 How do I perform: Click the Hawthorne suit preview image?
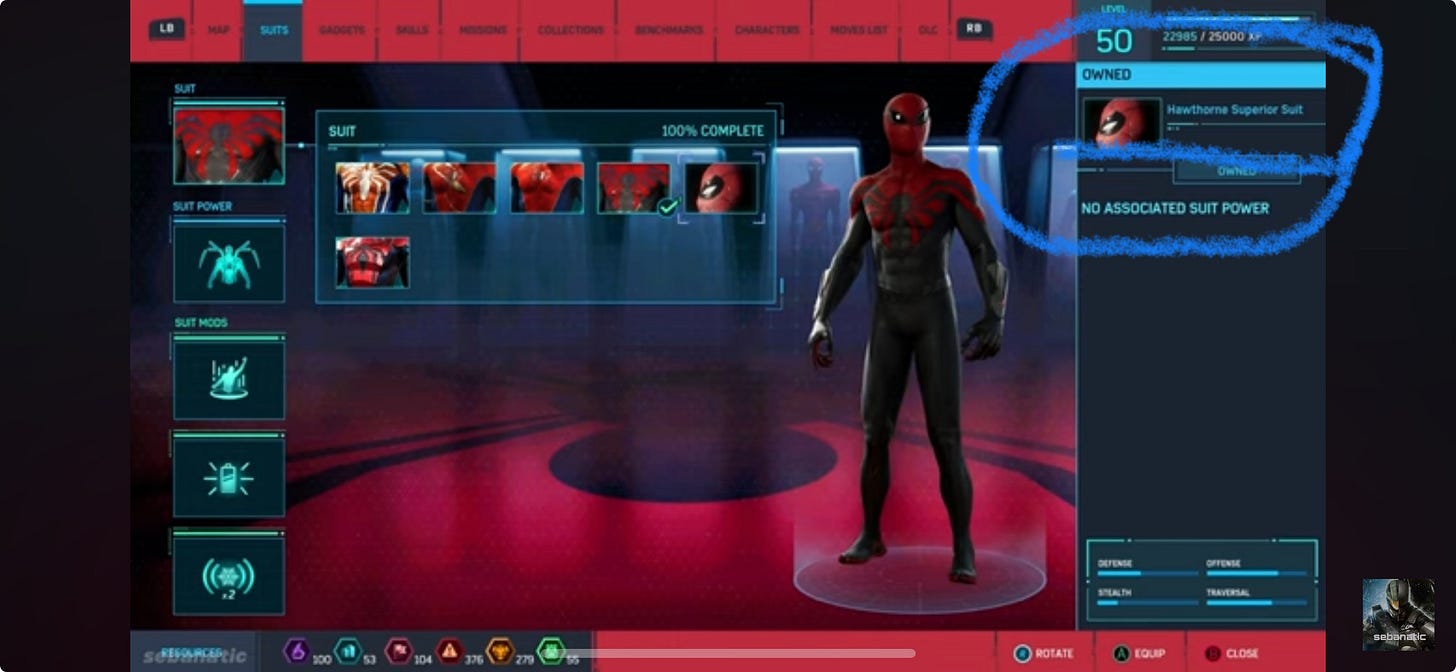pos(1122,124)
